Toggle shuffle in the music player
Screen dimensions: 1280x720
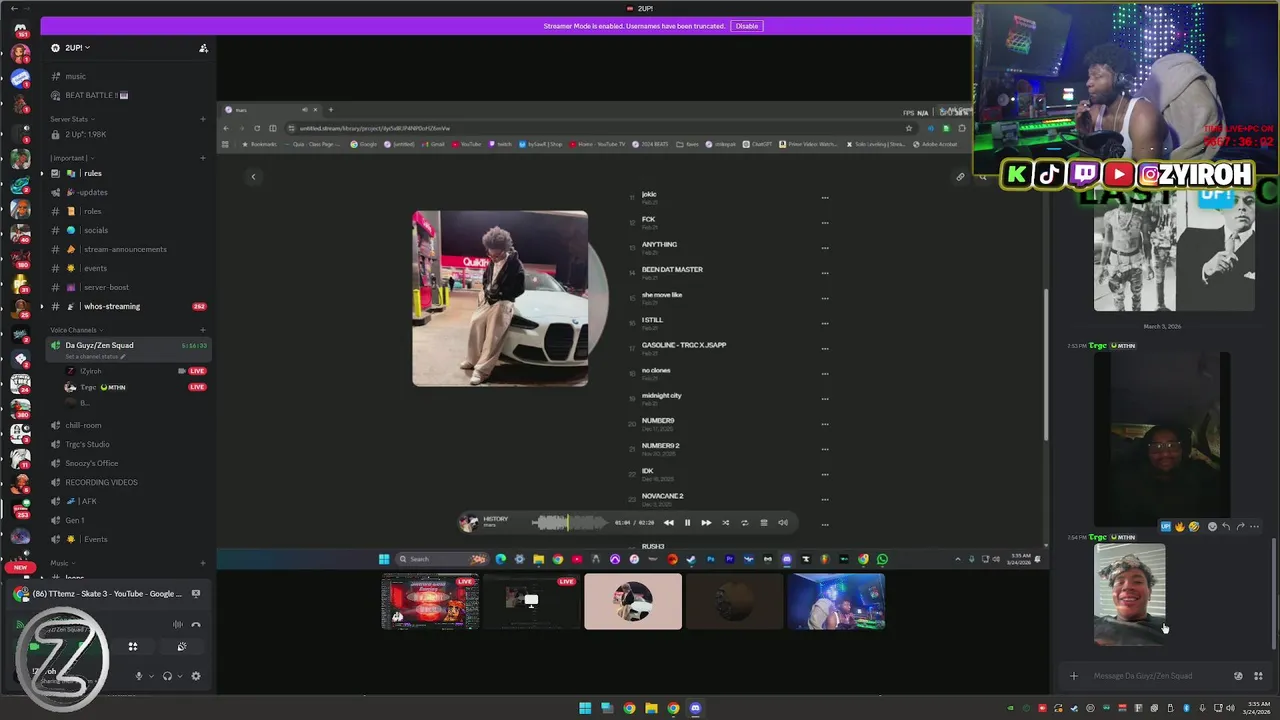click(725, 522)
